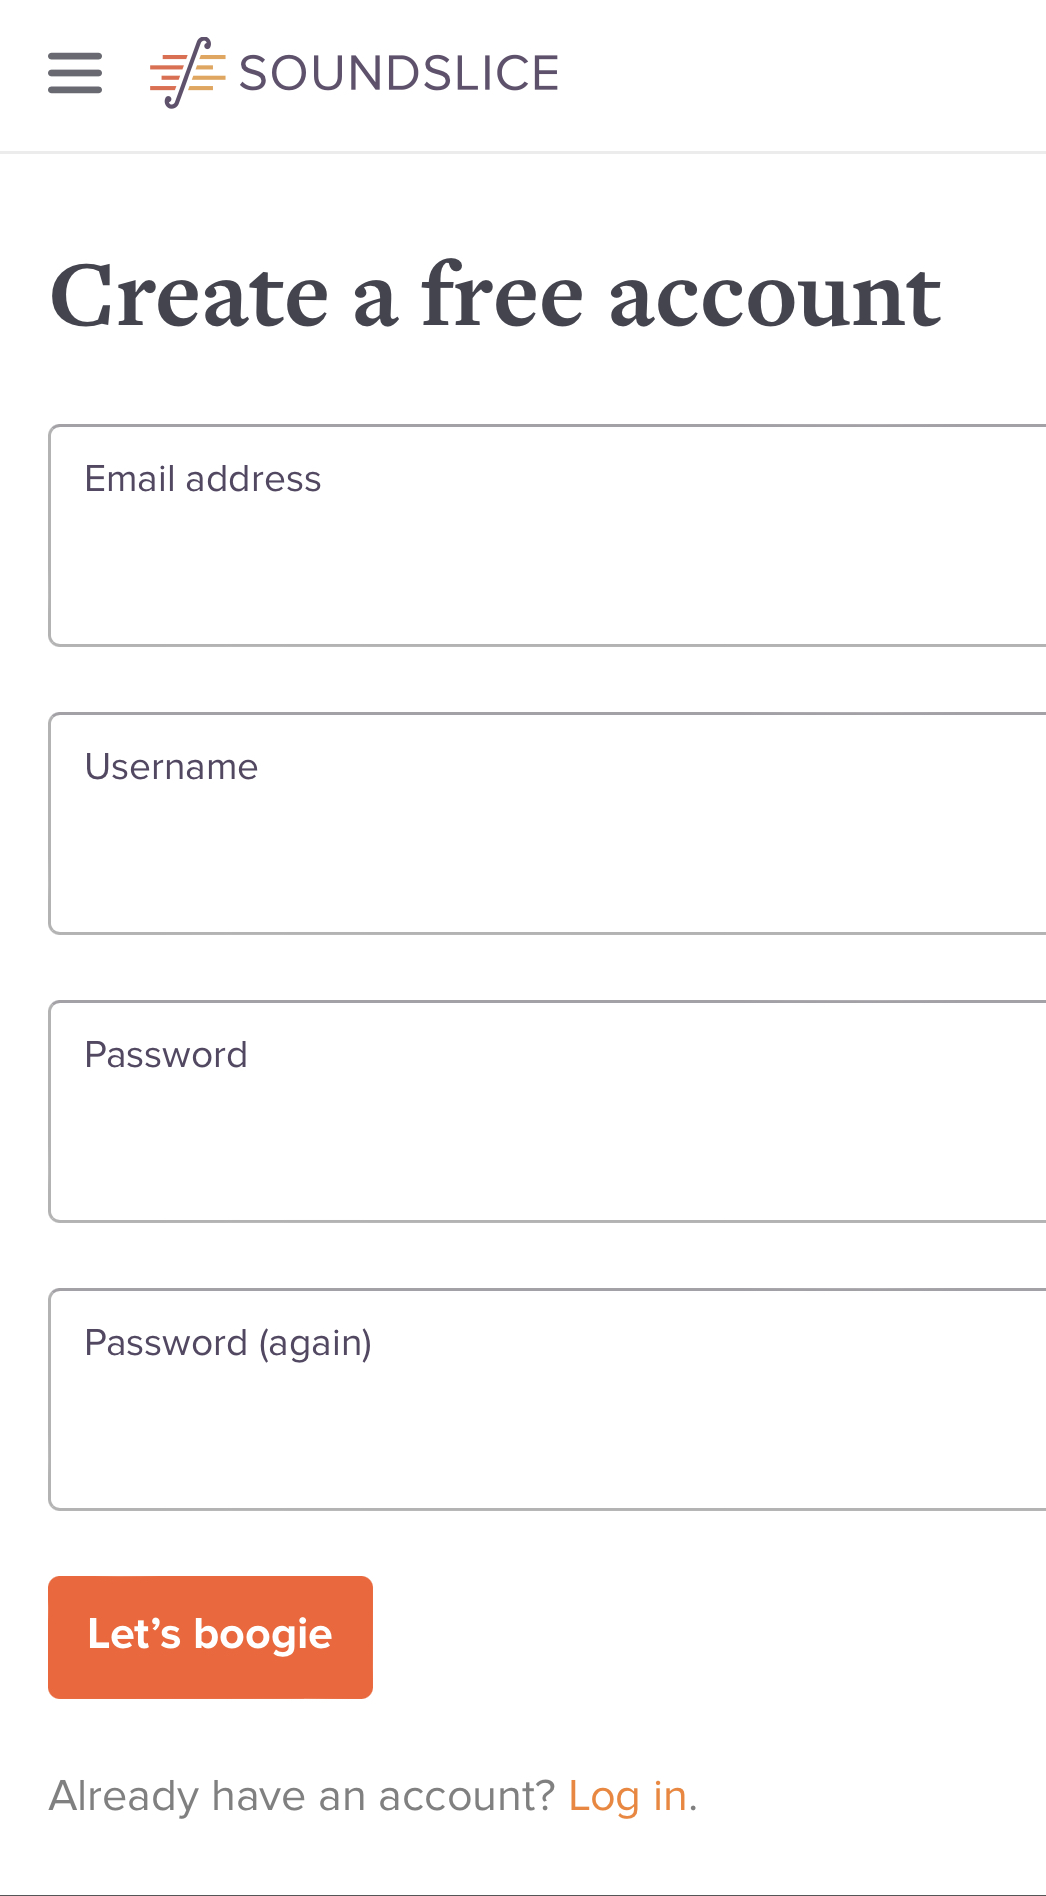This screenshot has width=1046, height=1896.
Task: Click the word "account" in the heading
Action: click(776, 298)
